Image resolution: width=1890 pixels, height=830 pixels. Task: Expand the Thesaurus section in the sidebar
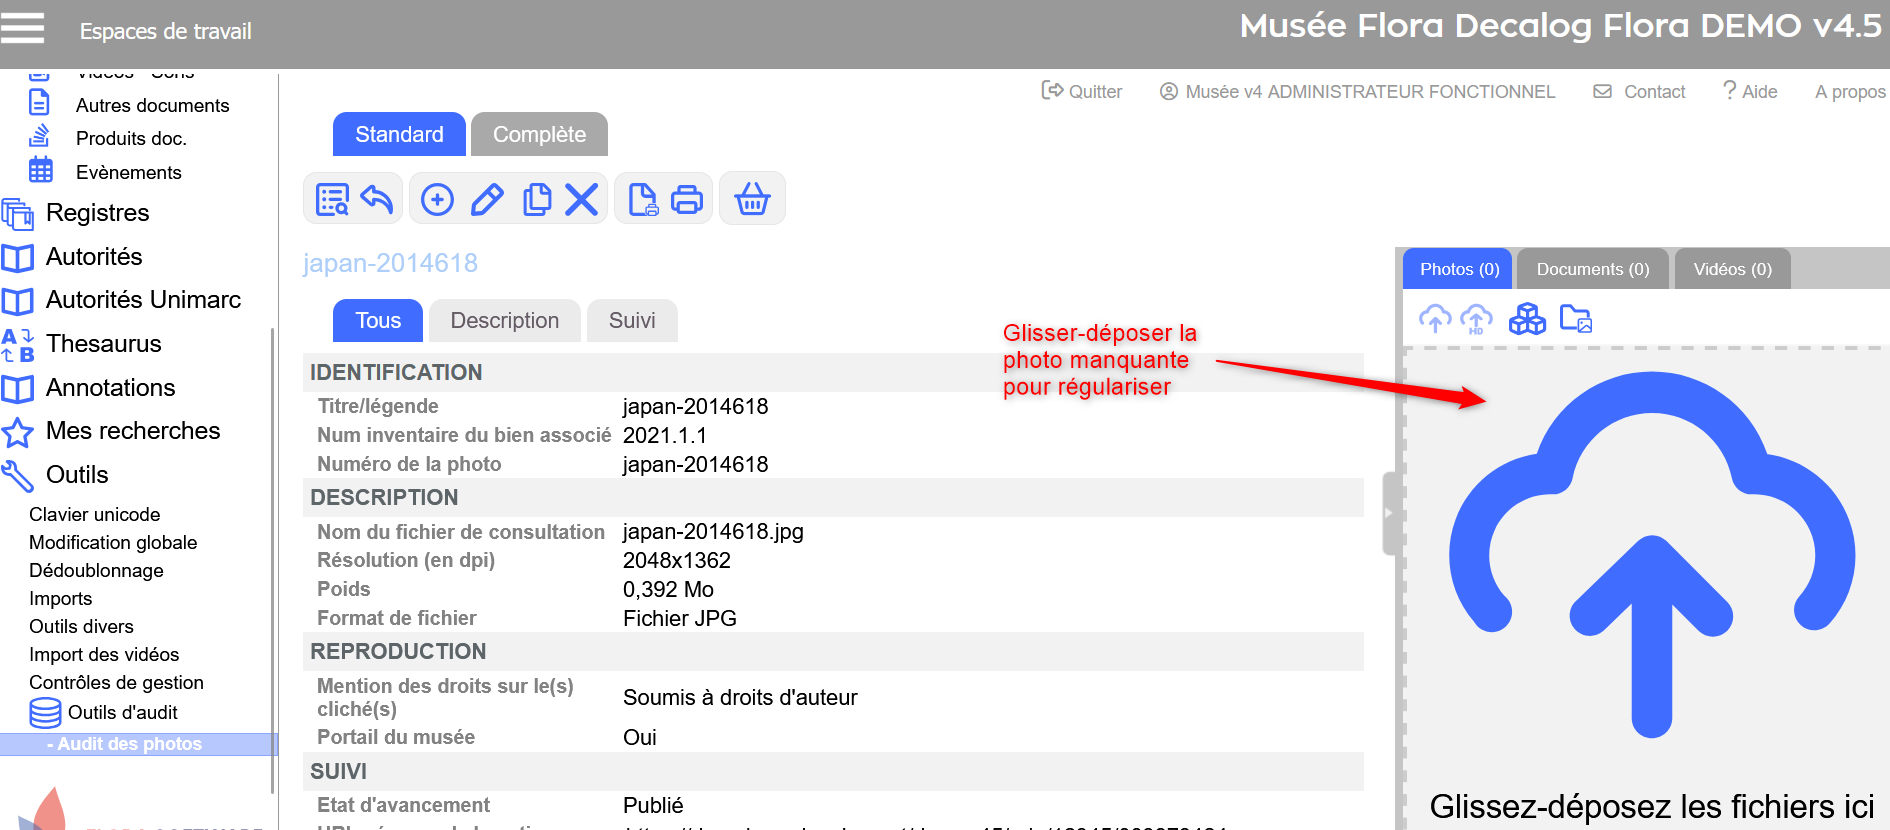(x=103, y=344)
